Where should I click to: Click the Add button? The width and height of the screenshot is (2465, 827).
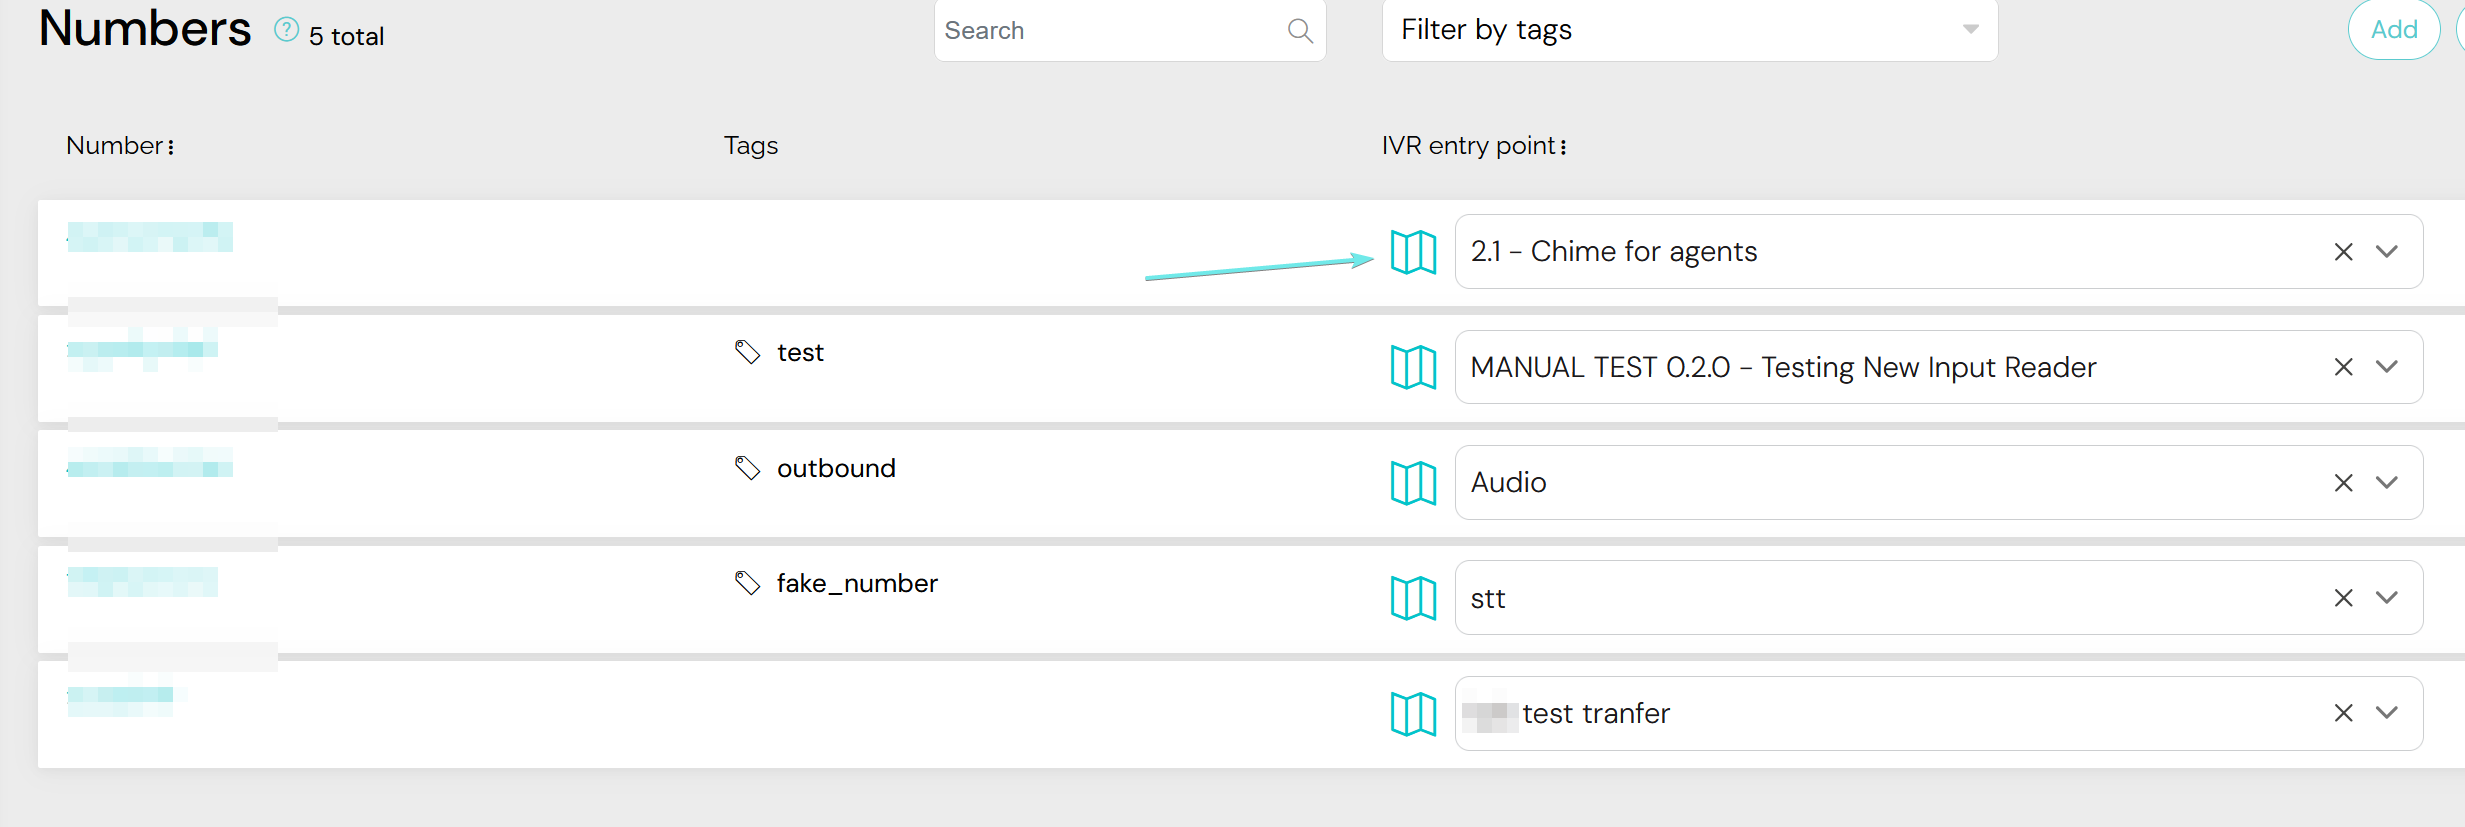pos(2393,30)
